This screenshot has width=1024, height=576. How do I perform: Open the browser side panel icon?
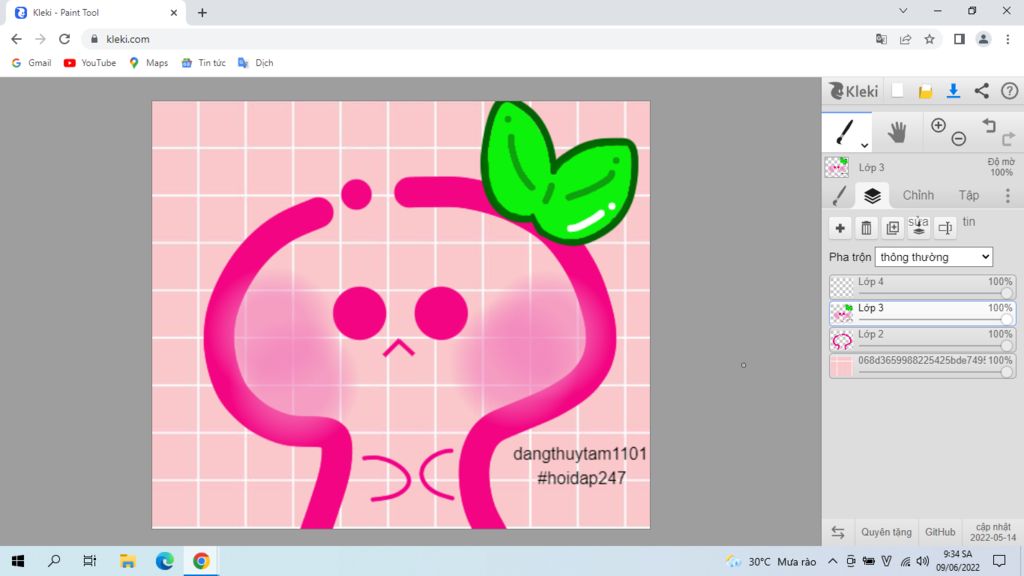pos(959,39)
